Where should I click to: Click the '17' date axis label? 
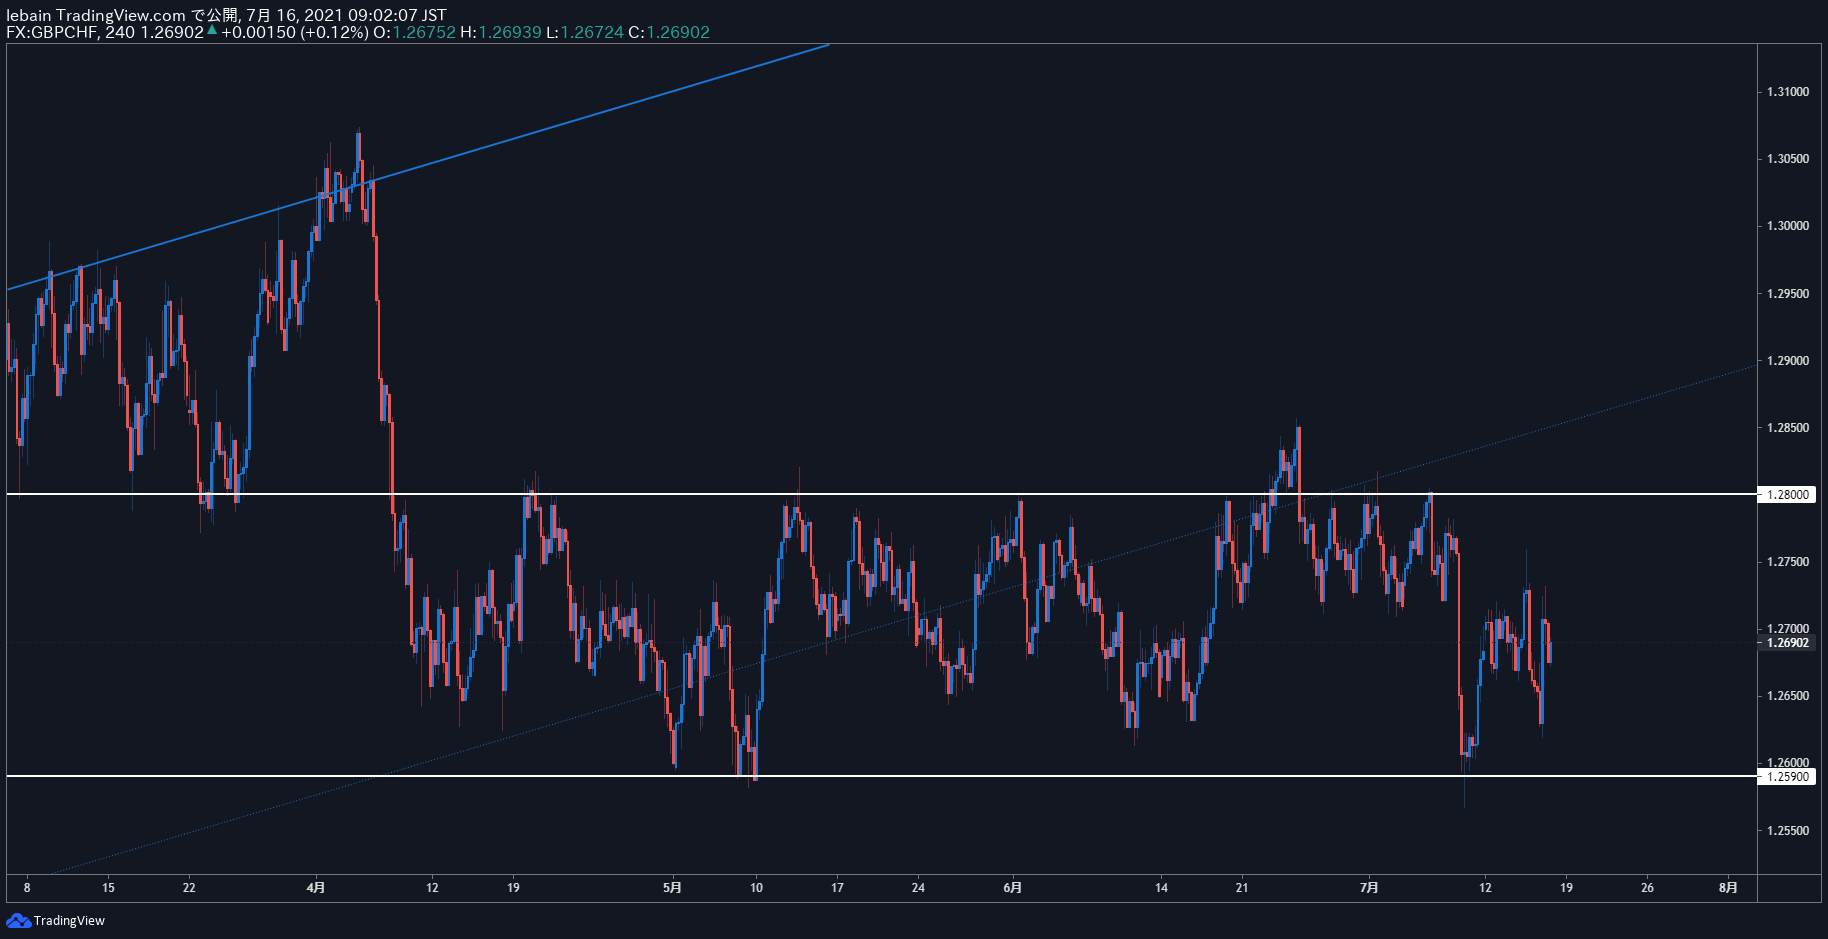coord(837,887)
